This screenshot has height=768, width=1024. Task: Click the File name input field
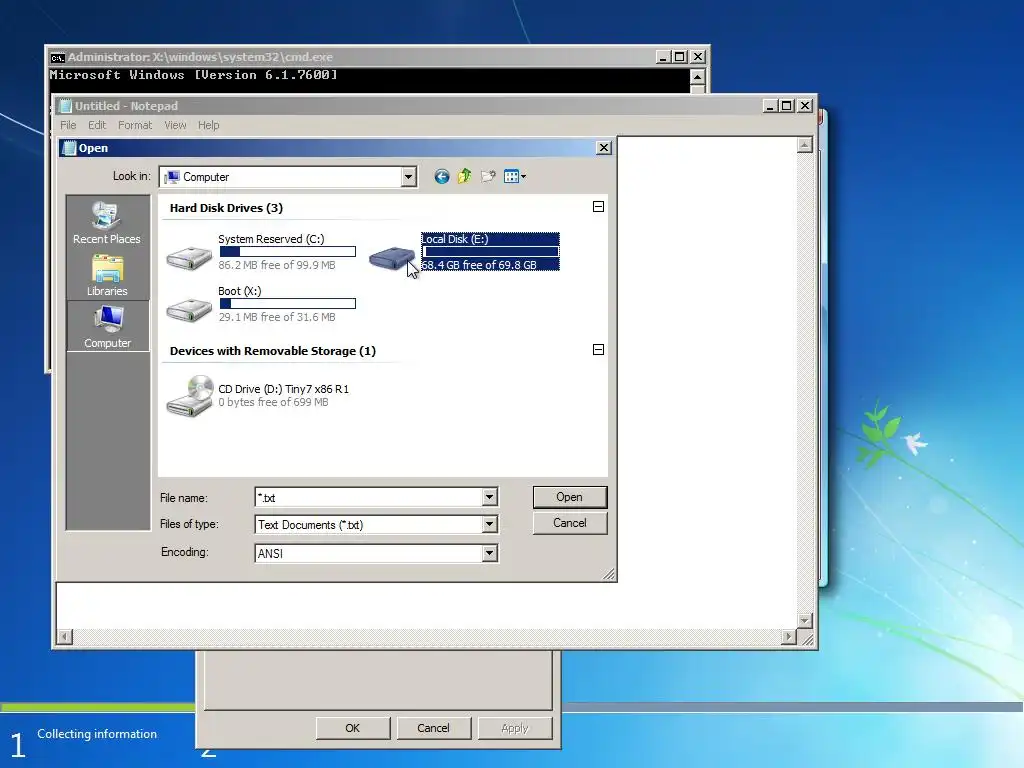point(368,498)
